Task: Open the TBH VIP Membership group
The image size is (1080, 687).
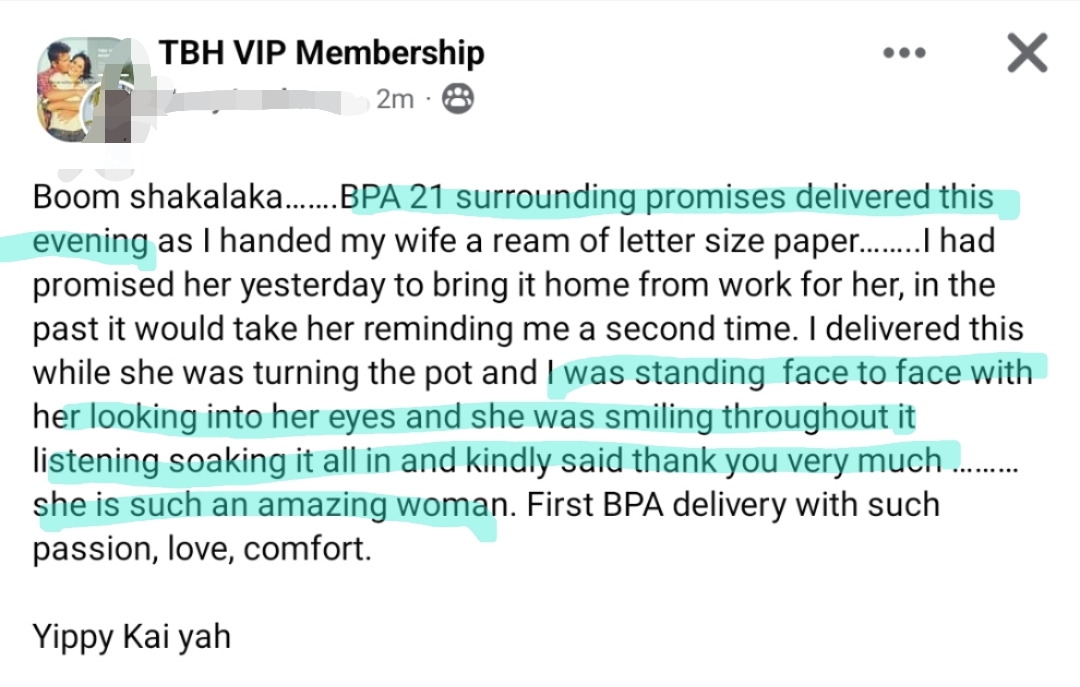Action: 321,53
